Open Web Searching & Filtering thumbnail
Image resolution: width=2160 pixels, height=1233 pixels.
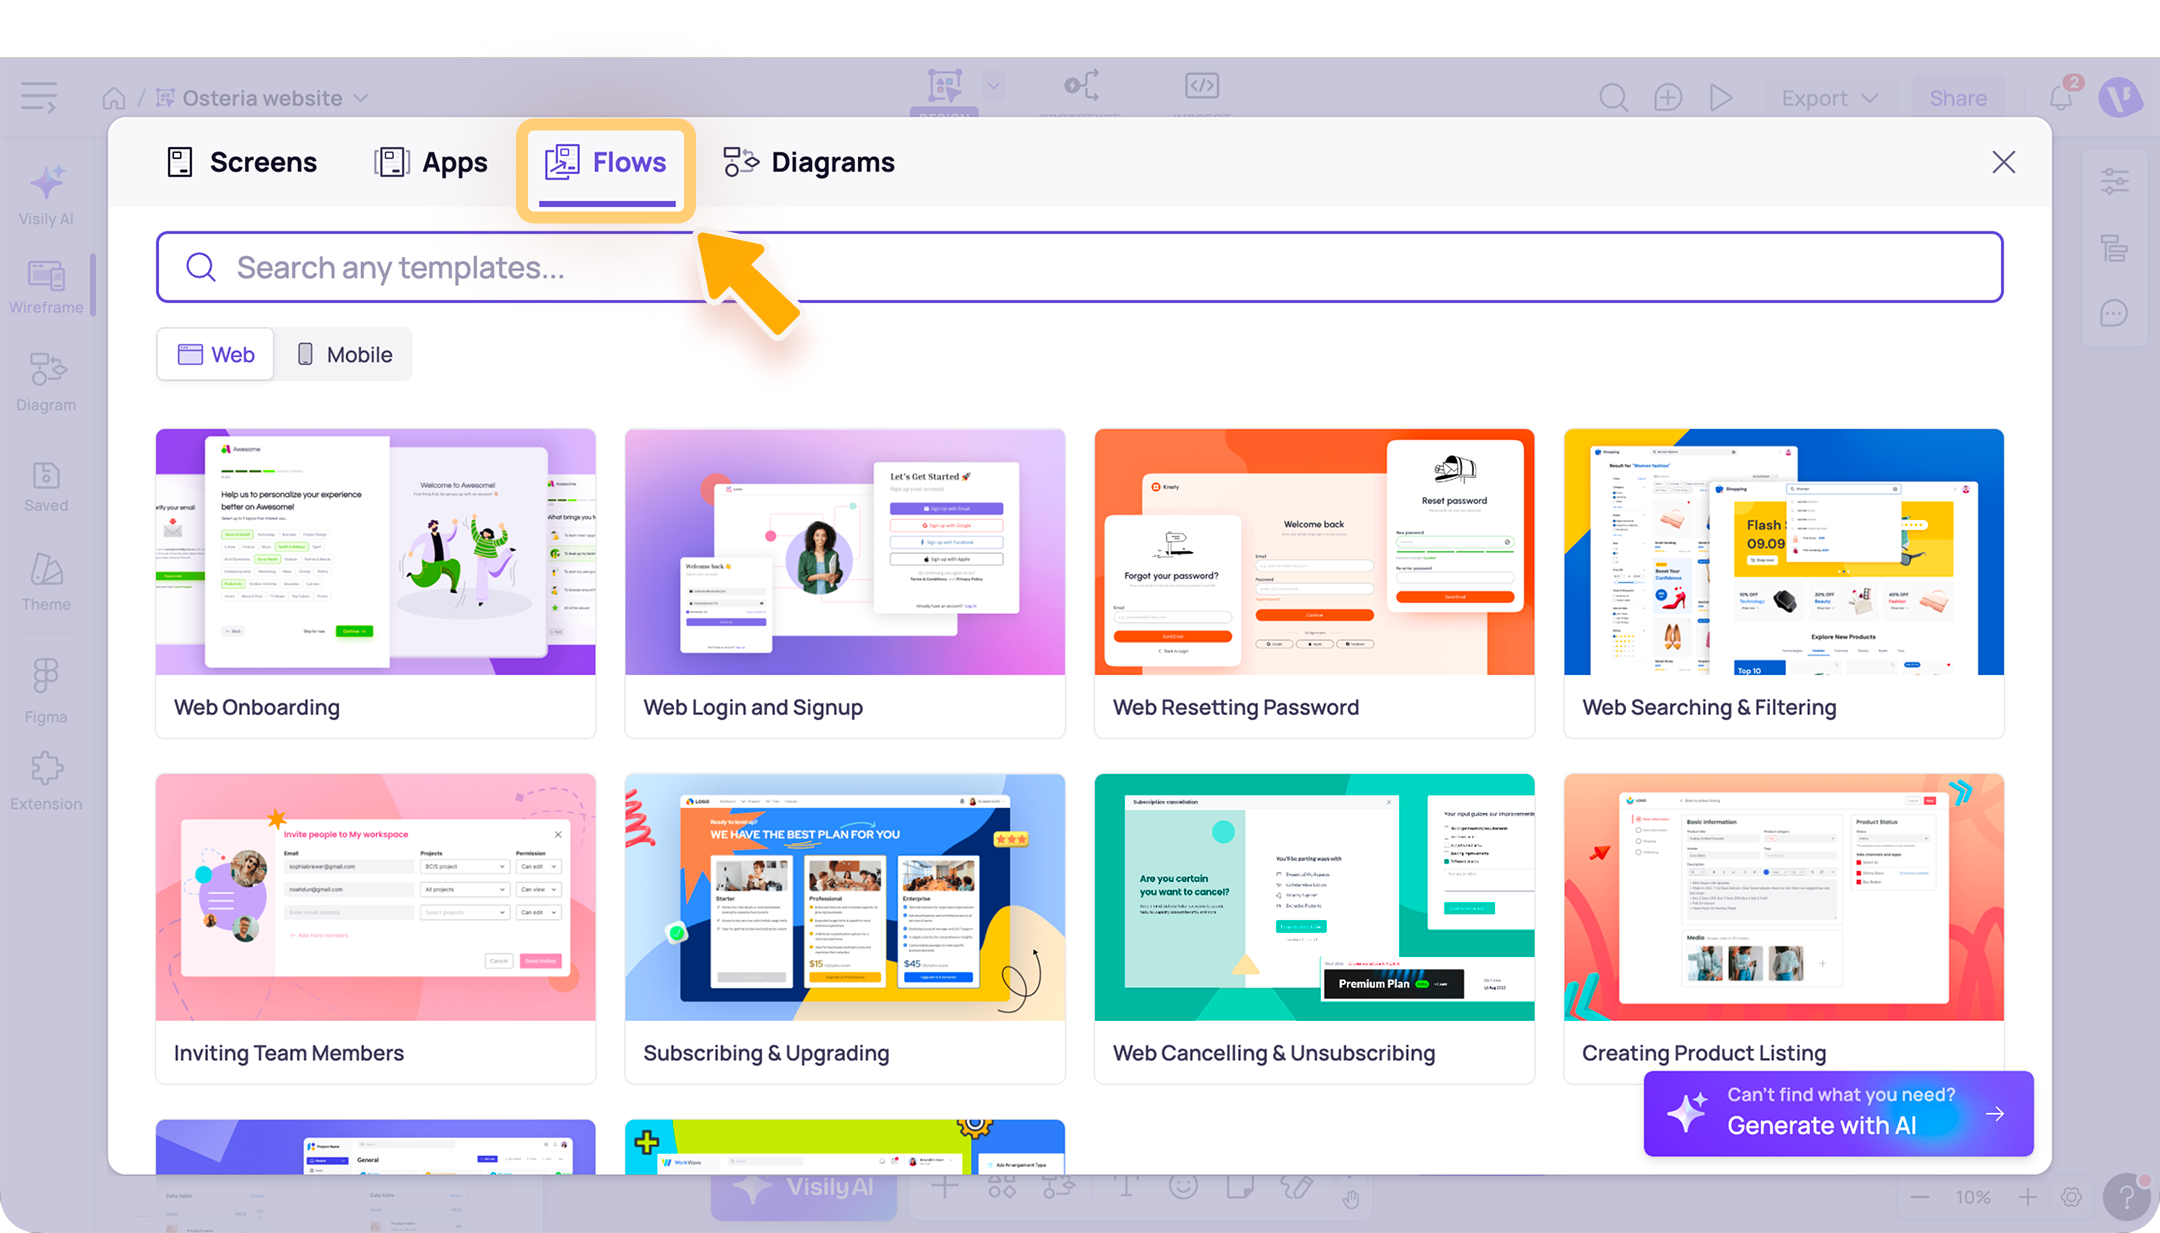(x=1784, y=552)
